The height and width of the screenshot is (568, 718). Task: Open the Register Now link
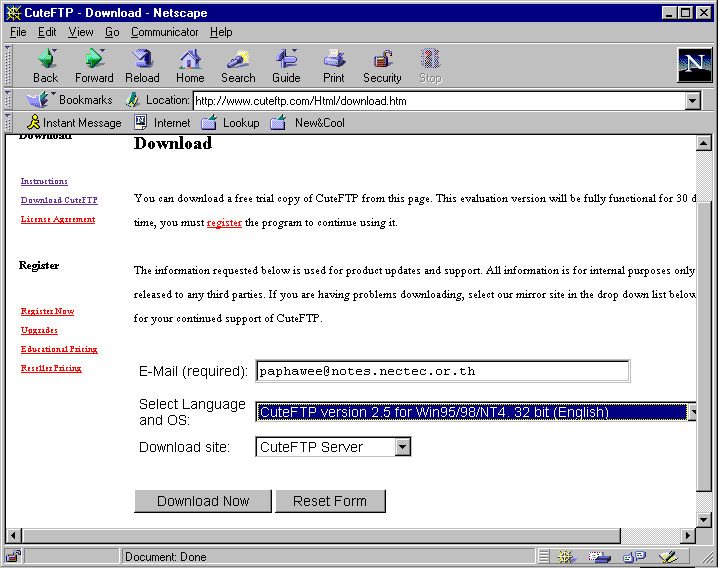[47, 311]
